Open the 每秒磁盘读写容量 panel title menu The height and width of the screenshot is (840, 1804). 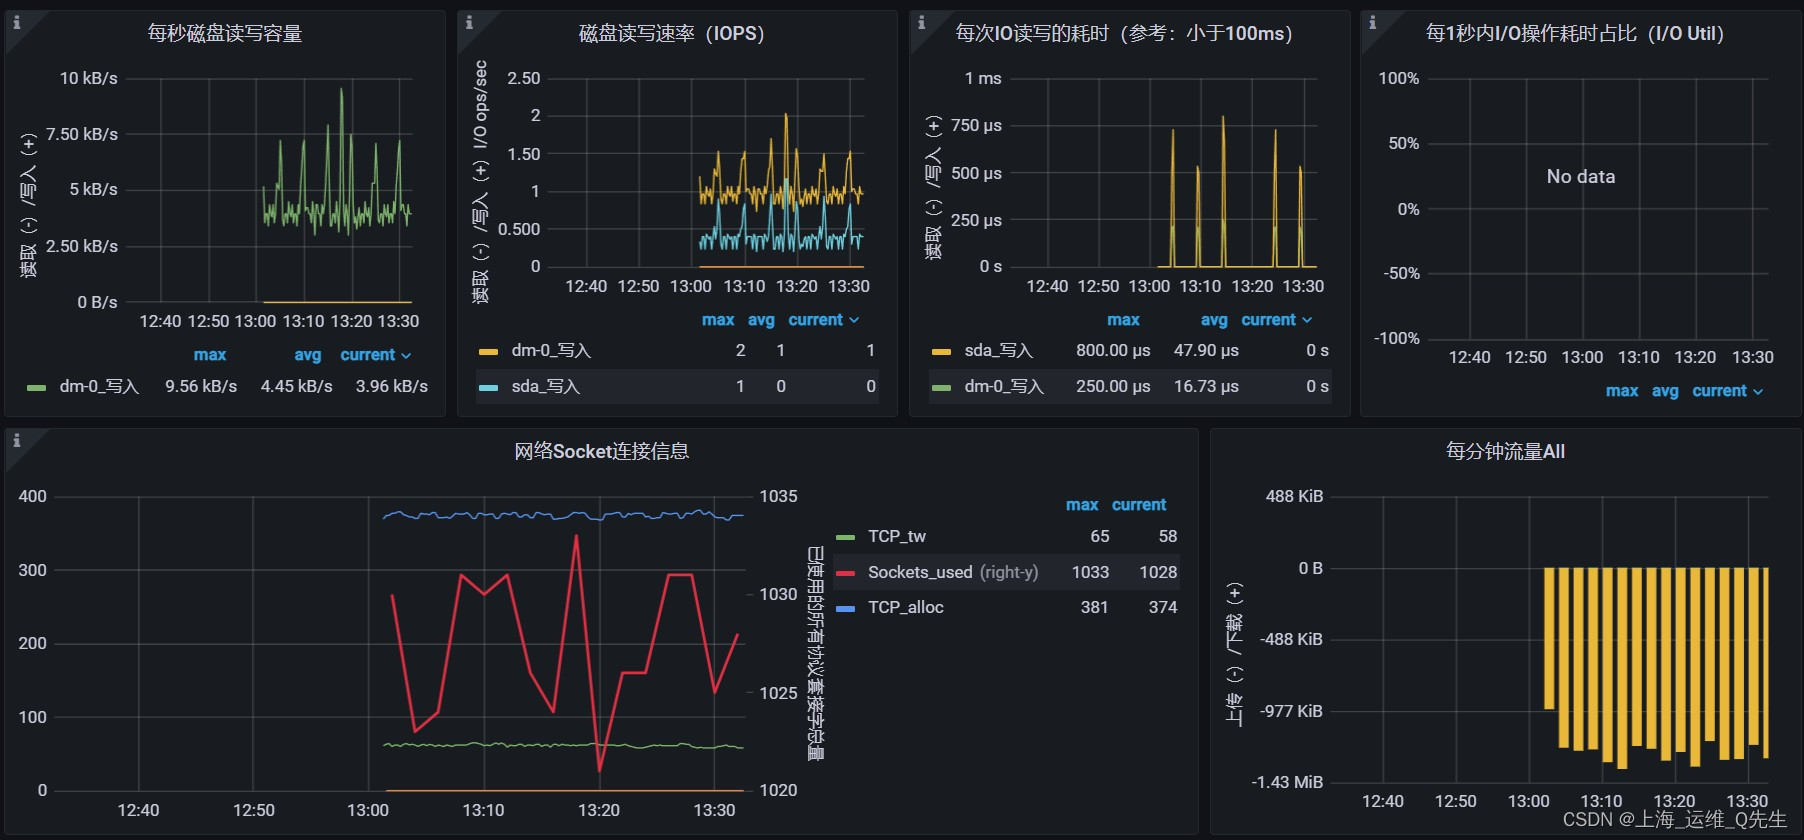(x=225, y=33)
